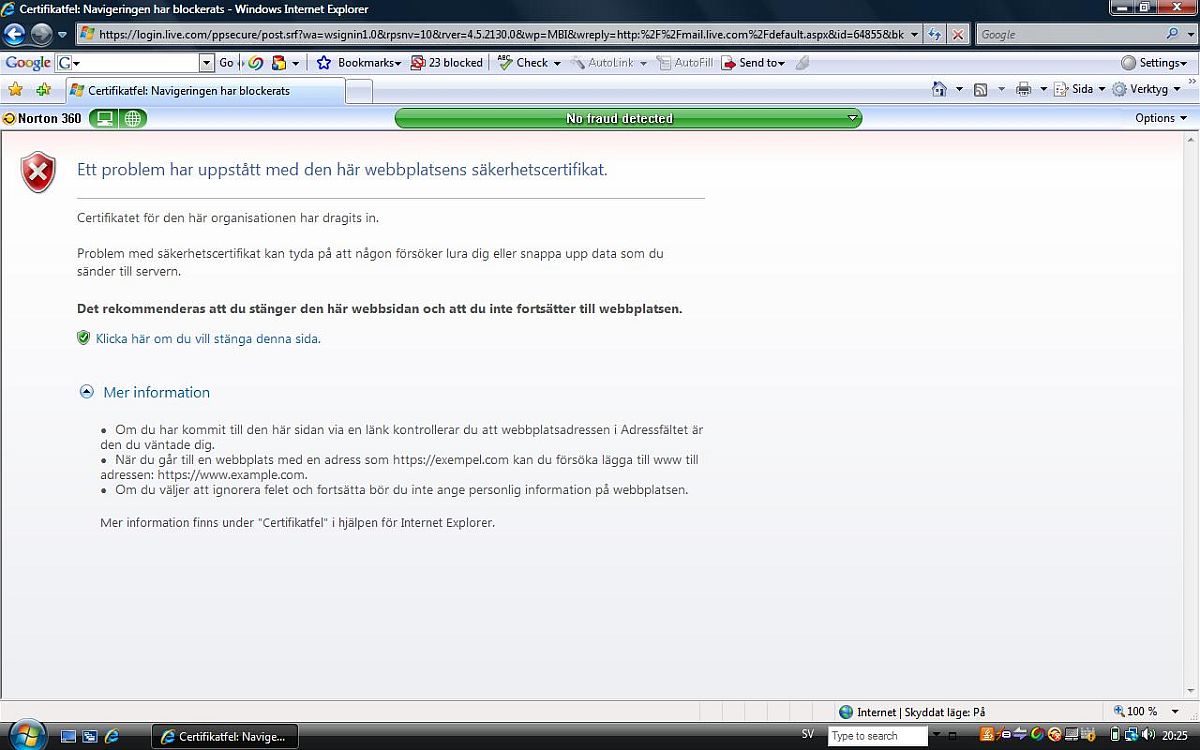1200x750 pixels.
Task: Expand Google toolbar search history dropdown
Action: 207,63
